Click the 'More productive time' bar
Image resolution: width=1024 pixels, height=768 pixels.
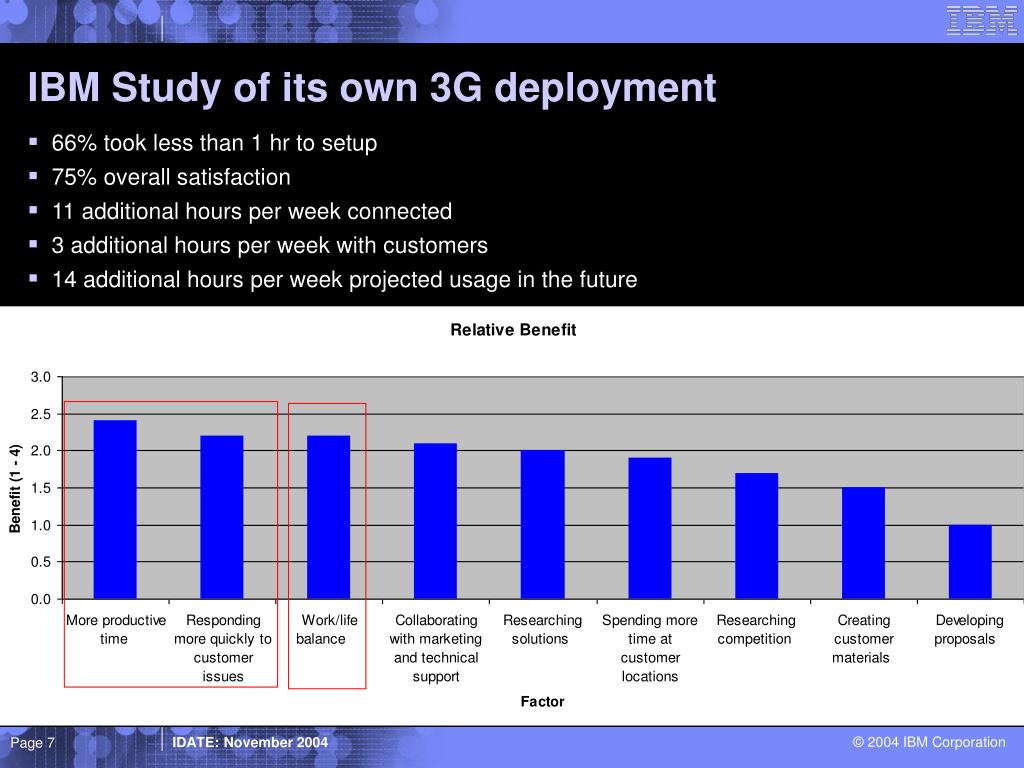click(115, 509)
